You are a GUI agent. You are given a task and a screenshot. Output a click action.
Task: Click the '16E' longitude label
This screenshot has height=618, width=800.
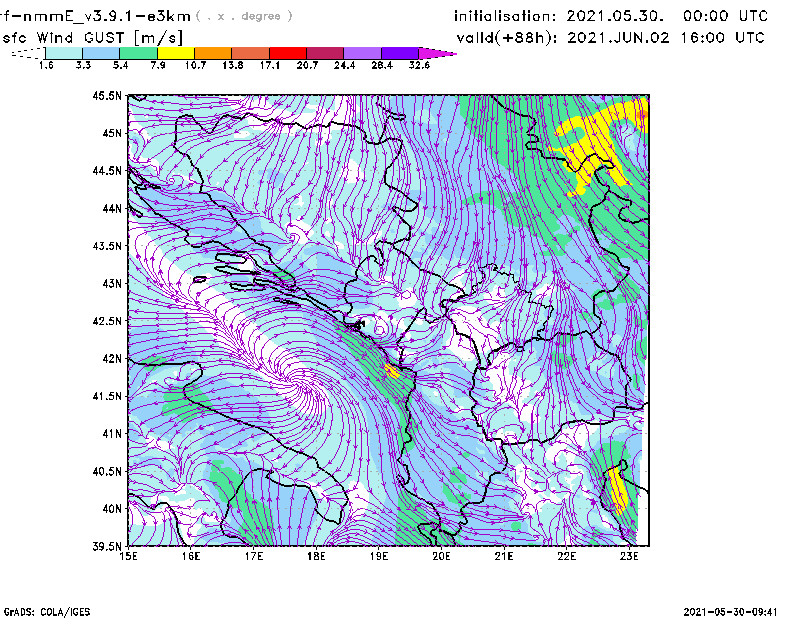point(191,556)
